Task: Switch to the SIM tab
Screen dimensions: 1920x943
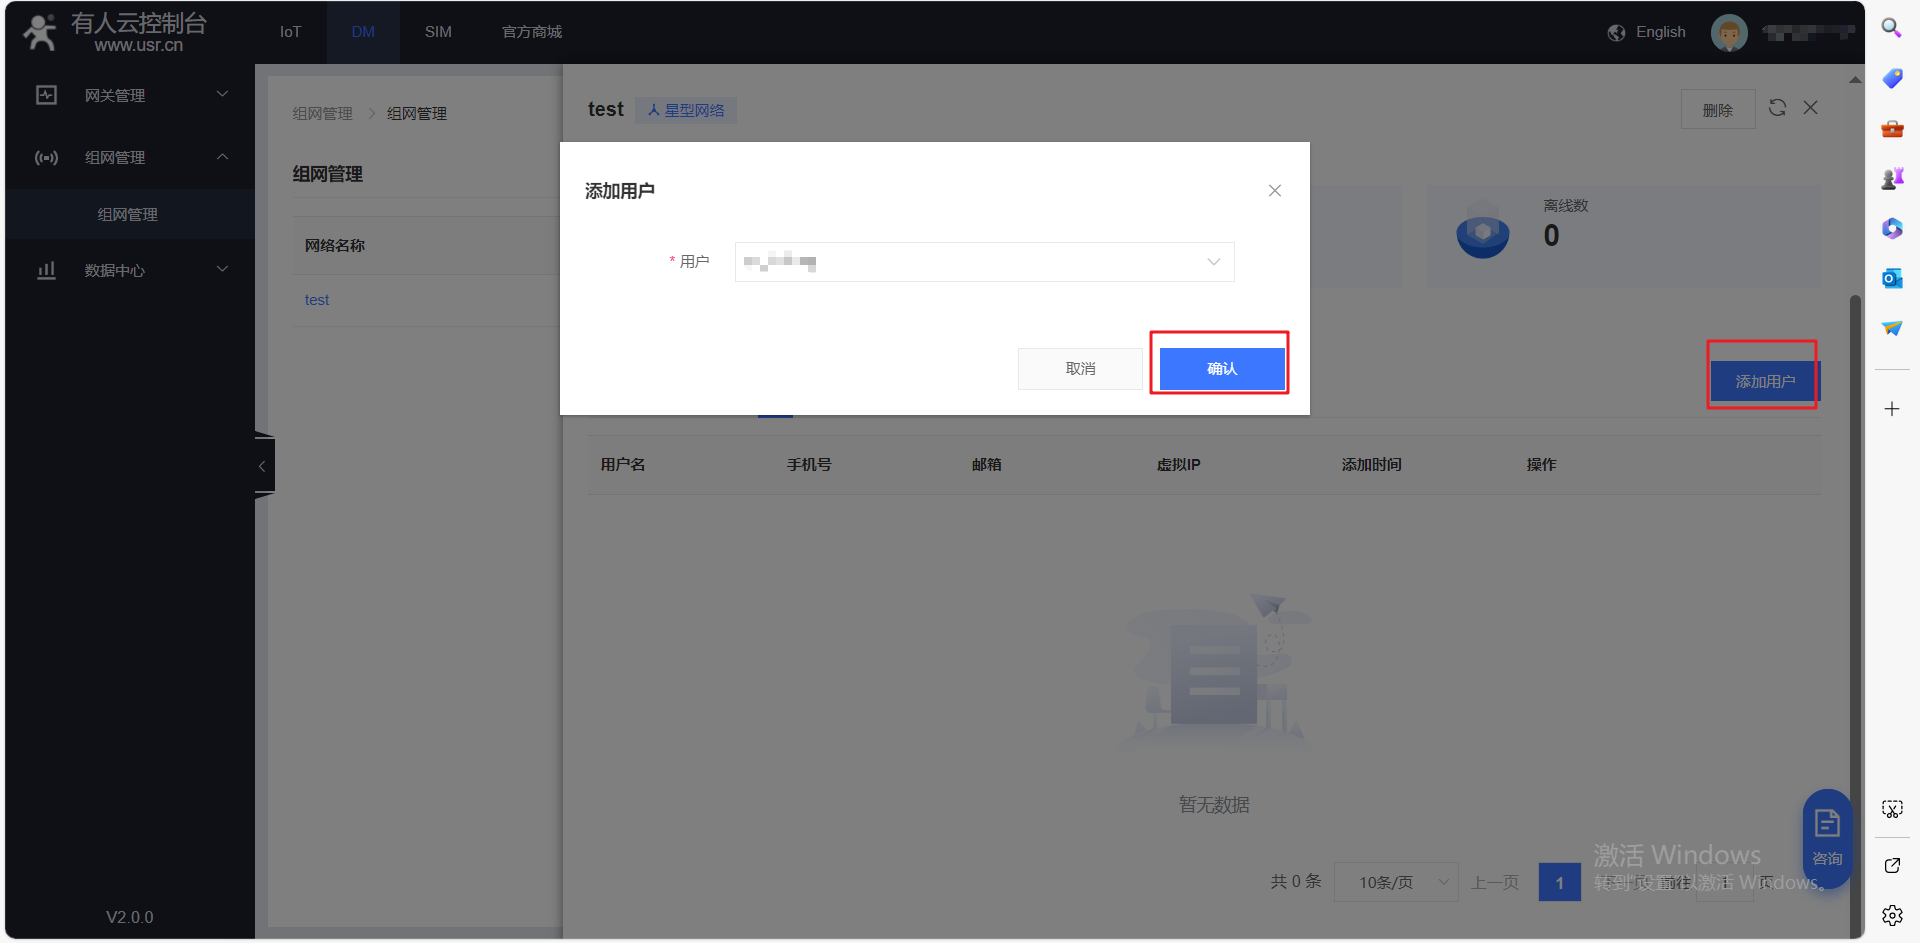Action: point(438,32)
